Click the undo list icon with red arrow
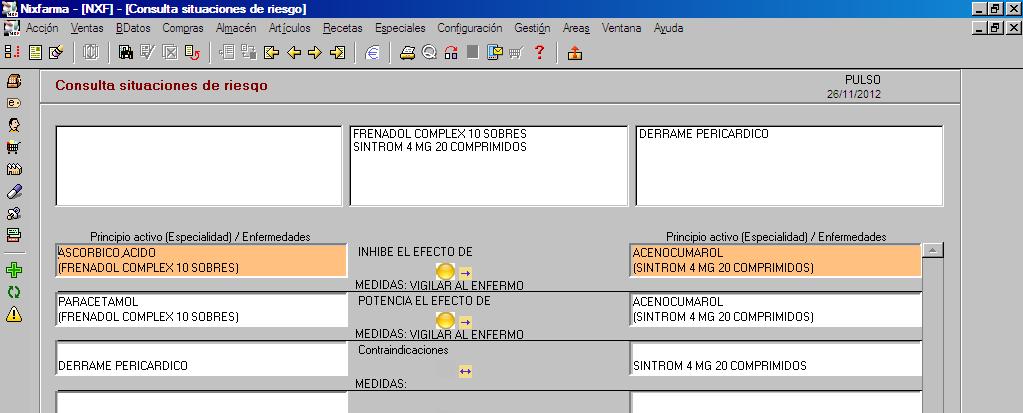Viewport: 1023px width, 413px height. tap(192, 52)
